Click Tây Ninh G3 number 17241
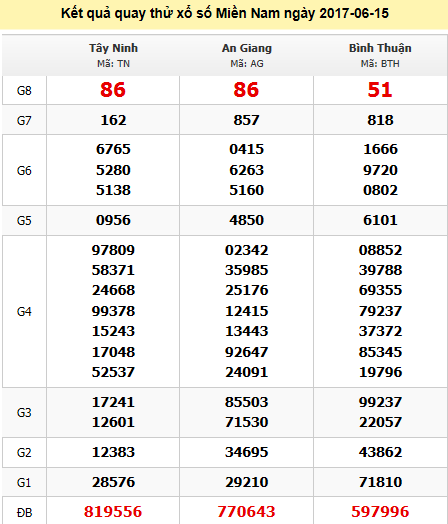Screen dimensions: 448x524 coord(113,402)
